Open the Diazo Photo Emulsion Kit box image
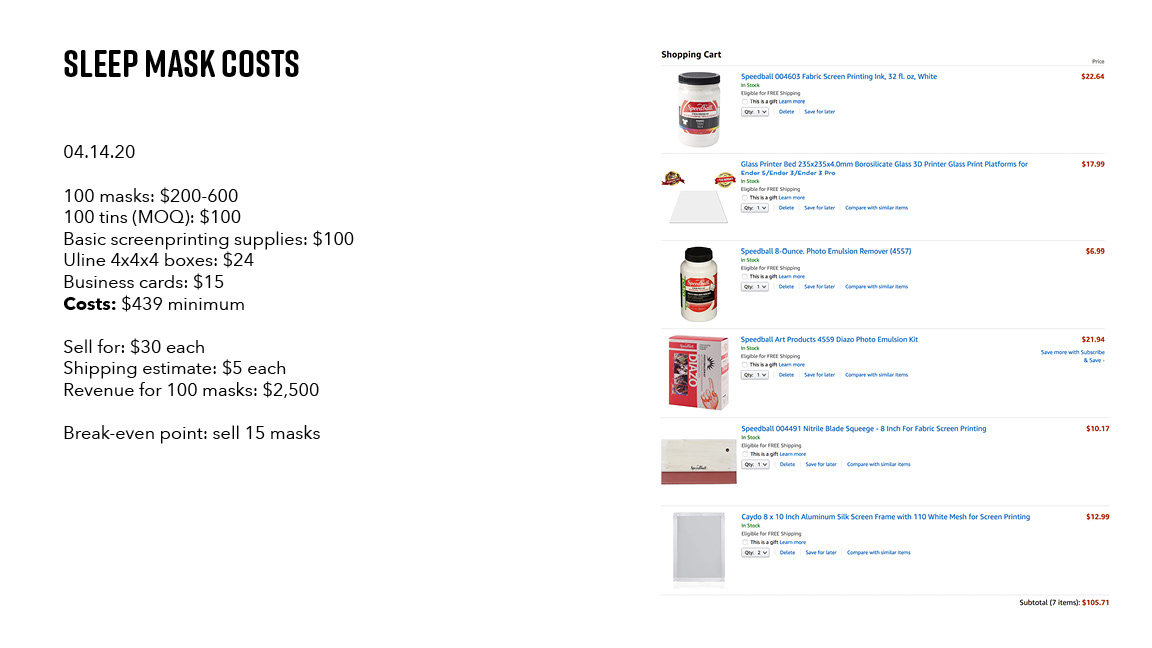The height and width of the screenshot is (648, 1152). pyautogui.click(x=698, y=372)
